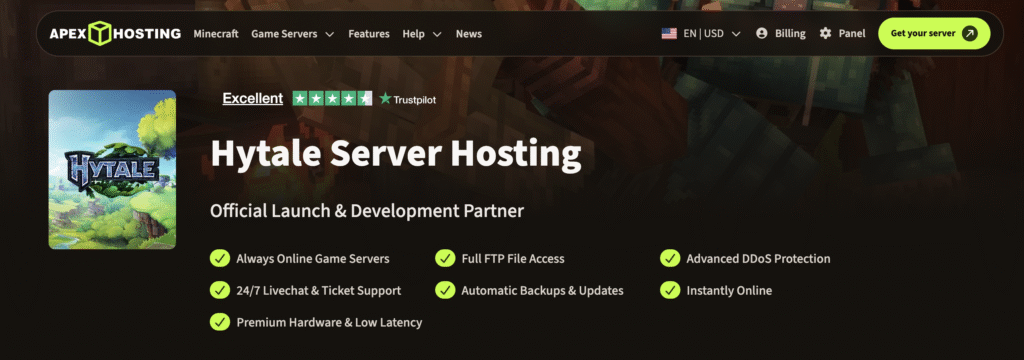This screenshot has width=1024, height=360.
Task: Click the Get your server button
Action: (x=934, y=33)
